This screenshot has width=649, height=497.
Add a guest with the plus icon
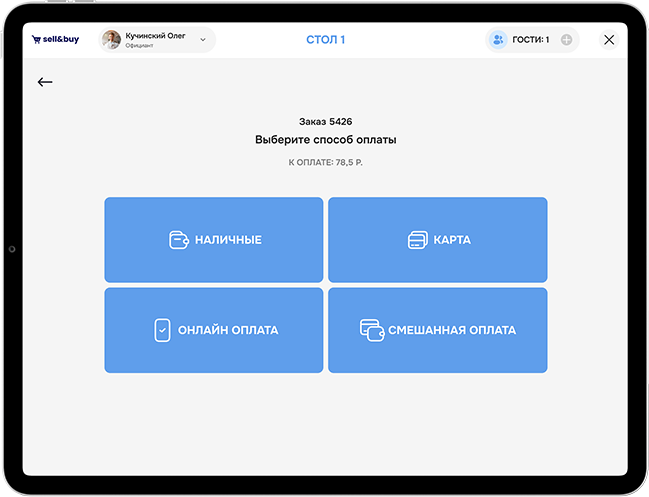click(x=566, y=40)
